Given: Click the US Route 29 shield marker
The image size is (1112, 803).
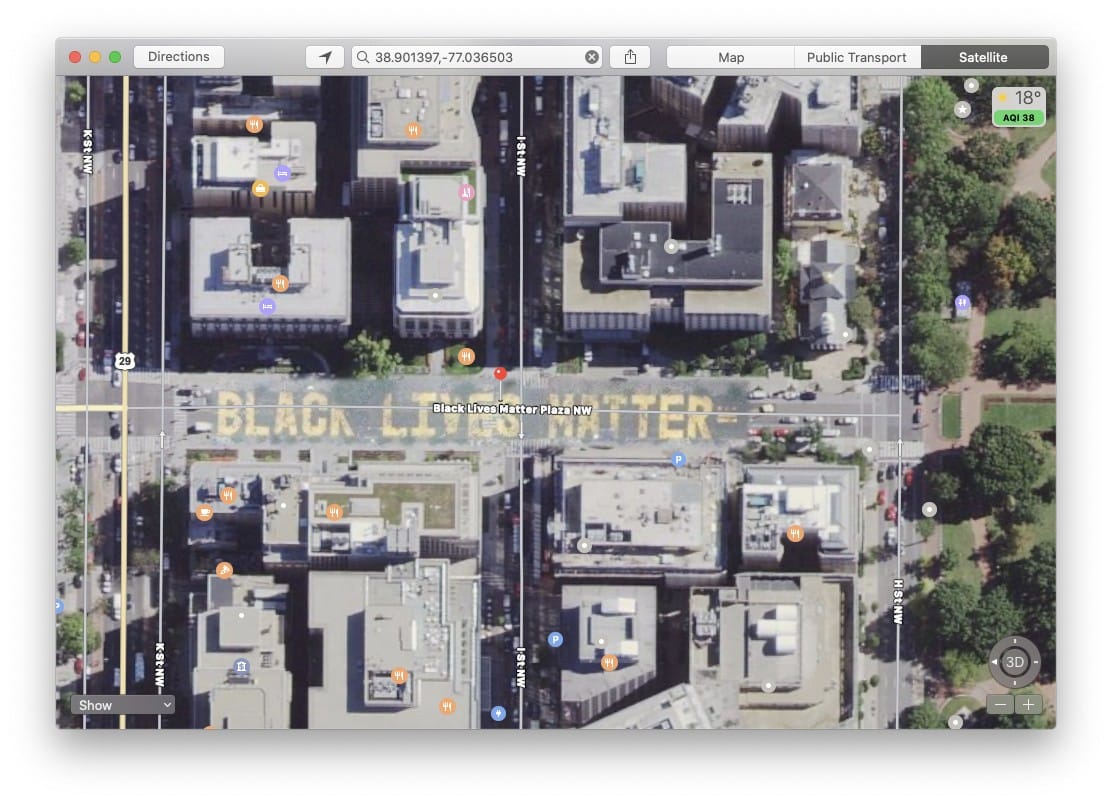Looking at the screenshot, I should (x=124, y=361).
